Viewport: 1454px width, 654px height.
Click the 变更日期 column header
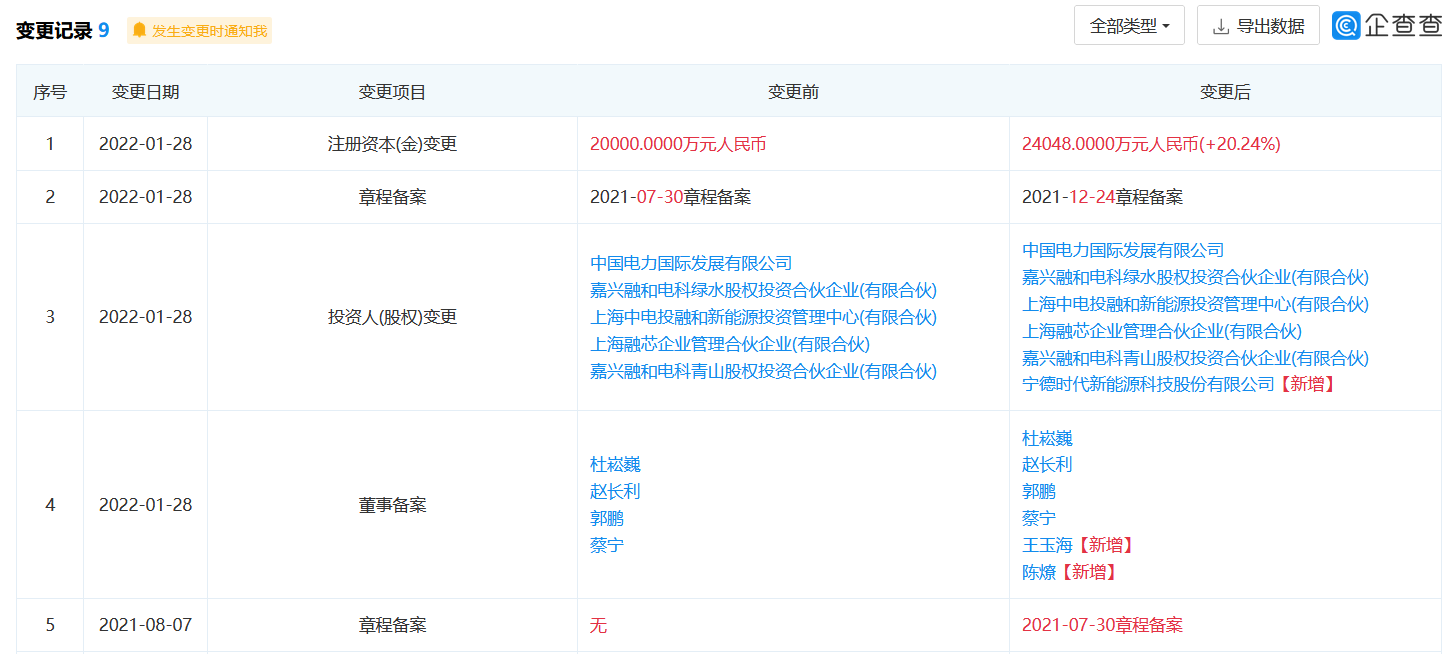[x=146, y=92]
